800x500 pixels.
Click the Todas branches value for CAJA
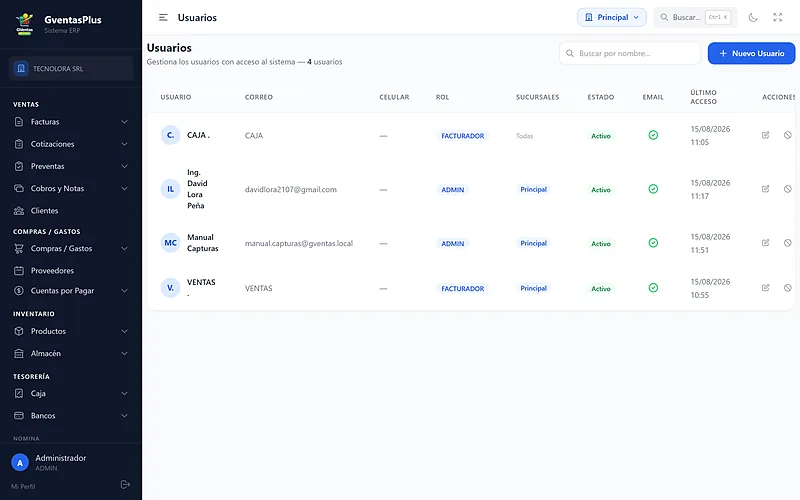point(524,136)
